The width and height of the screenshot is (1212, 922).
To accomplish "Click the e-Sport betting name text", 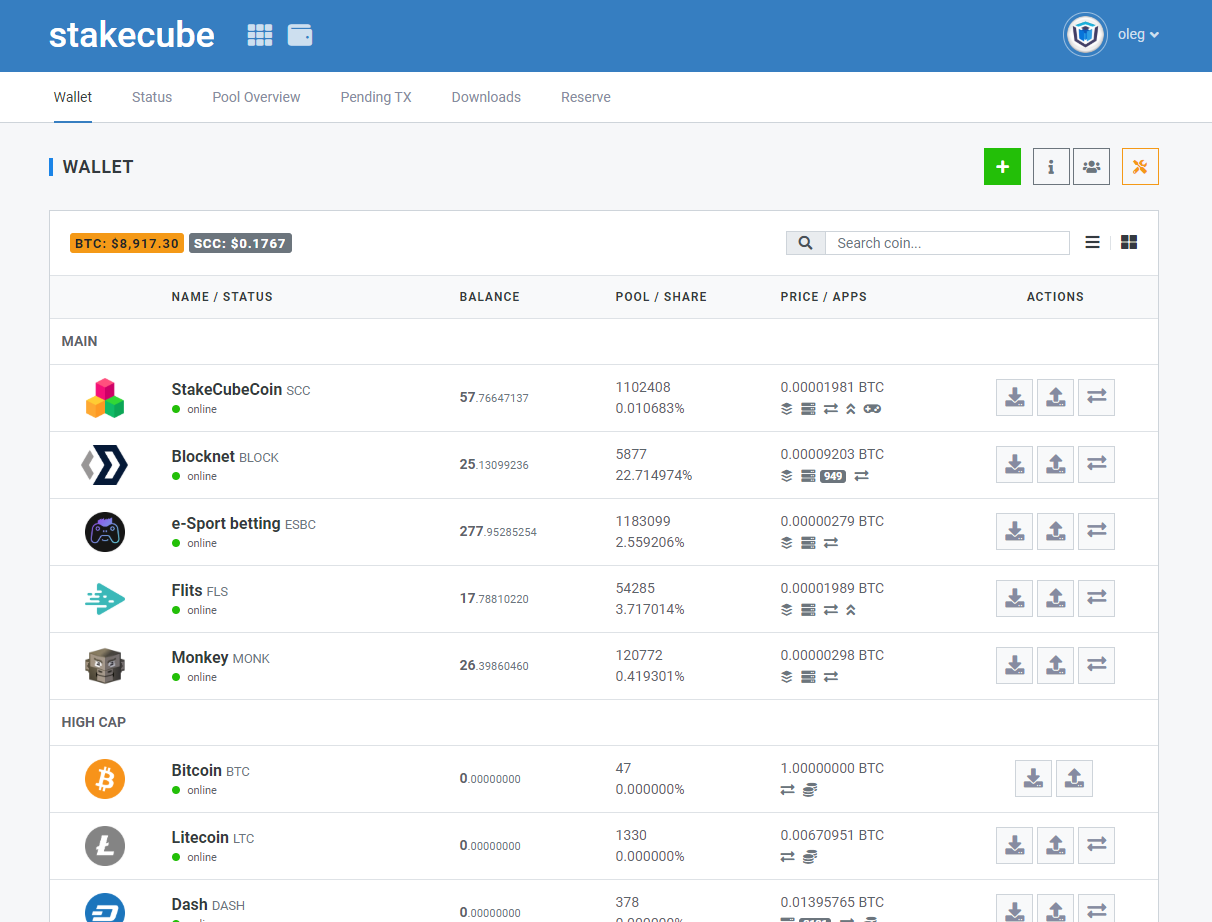I will (x=226, y=523).
